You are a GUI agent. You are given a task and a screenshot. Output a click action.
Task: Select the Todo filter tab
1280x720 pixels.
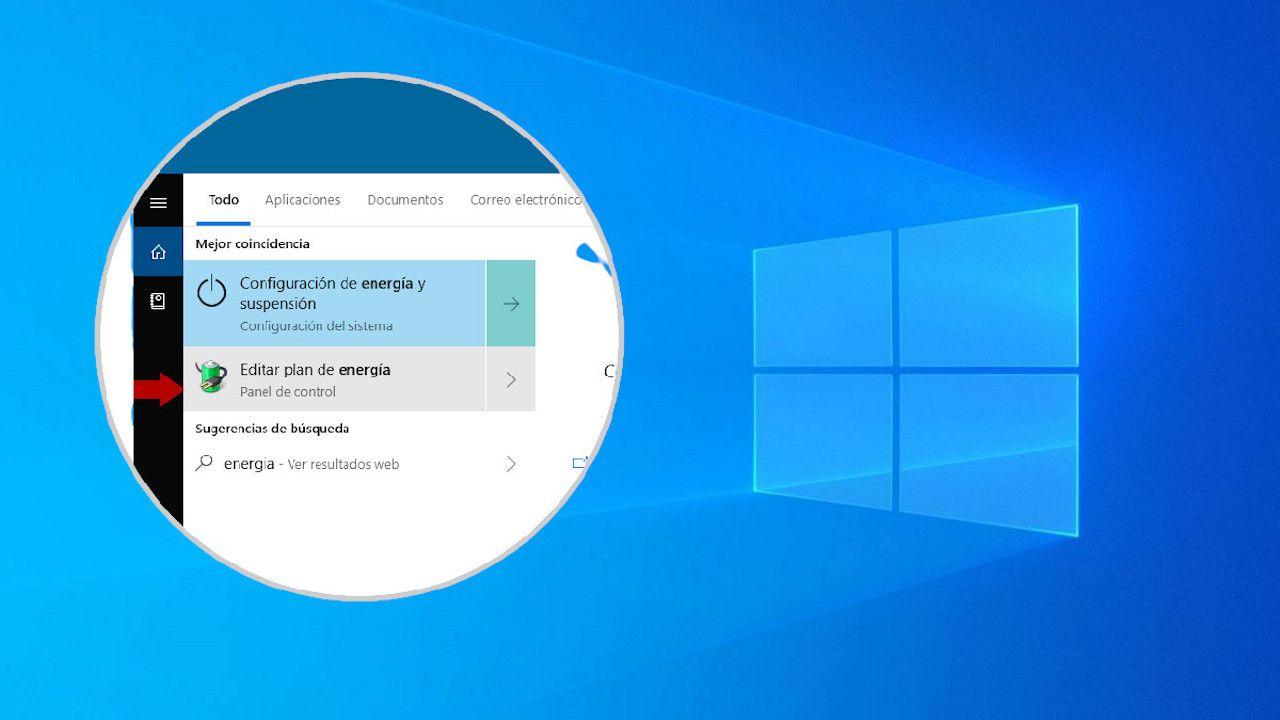click(x=223, y=200)
